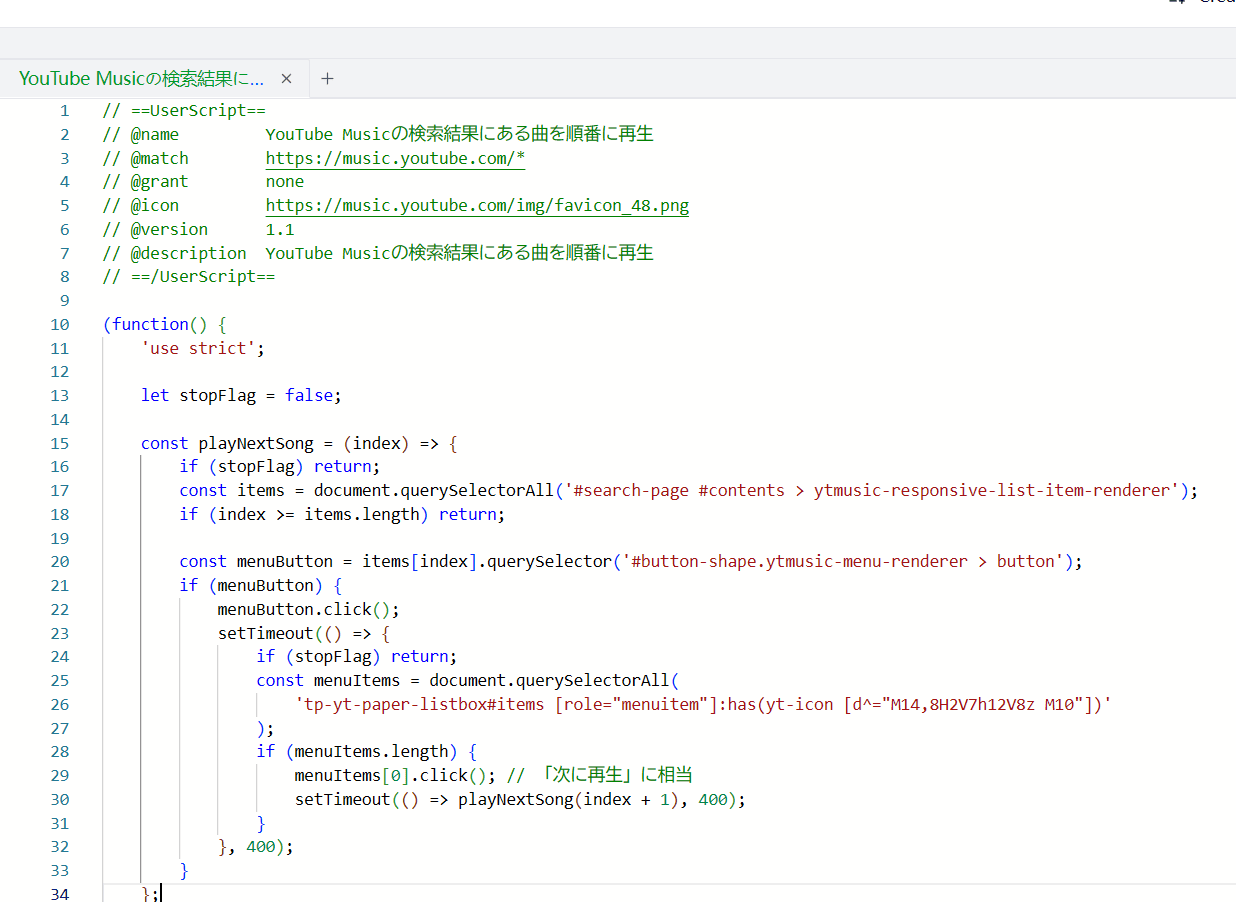The image size is (1236, 902).
Task: Click the 「次に再生」に相当 comment
Action: tap(600, 775)
